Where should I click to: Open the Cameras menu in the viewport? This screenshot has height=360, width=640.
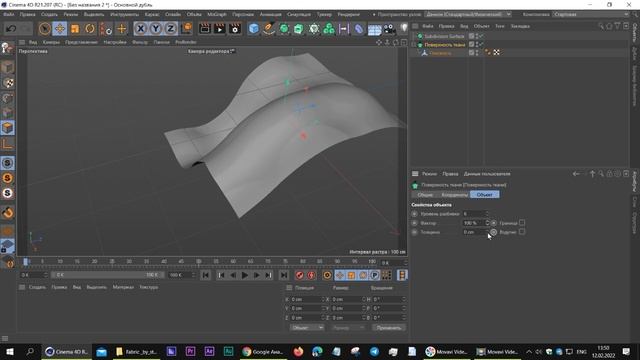(51, 42)
